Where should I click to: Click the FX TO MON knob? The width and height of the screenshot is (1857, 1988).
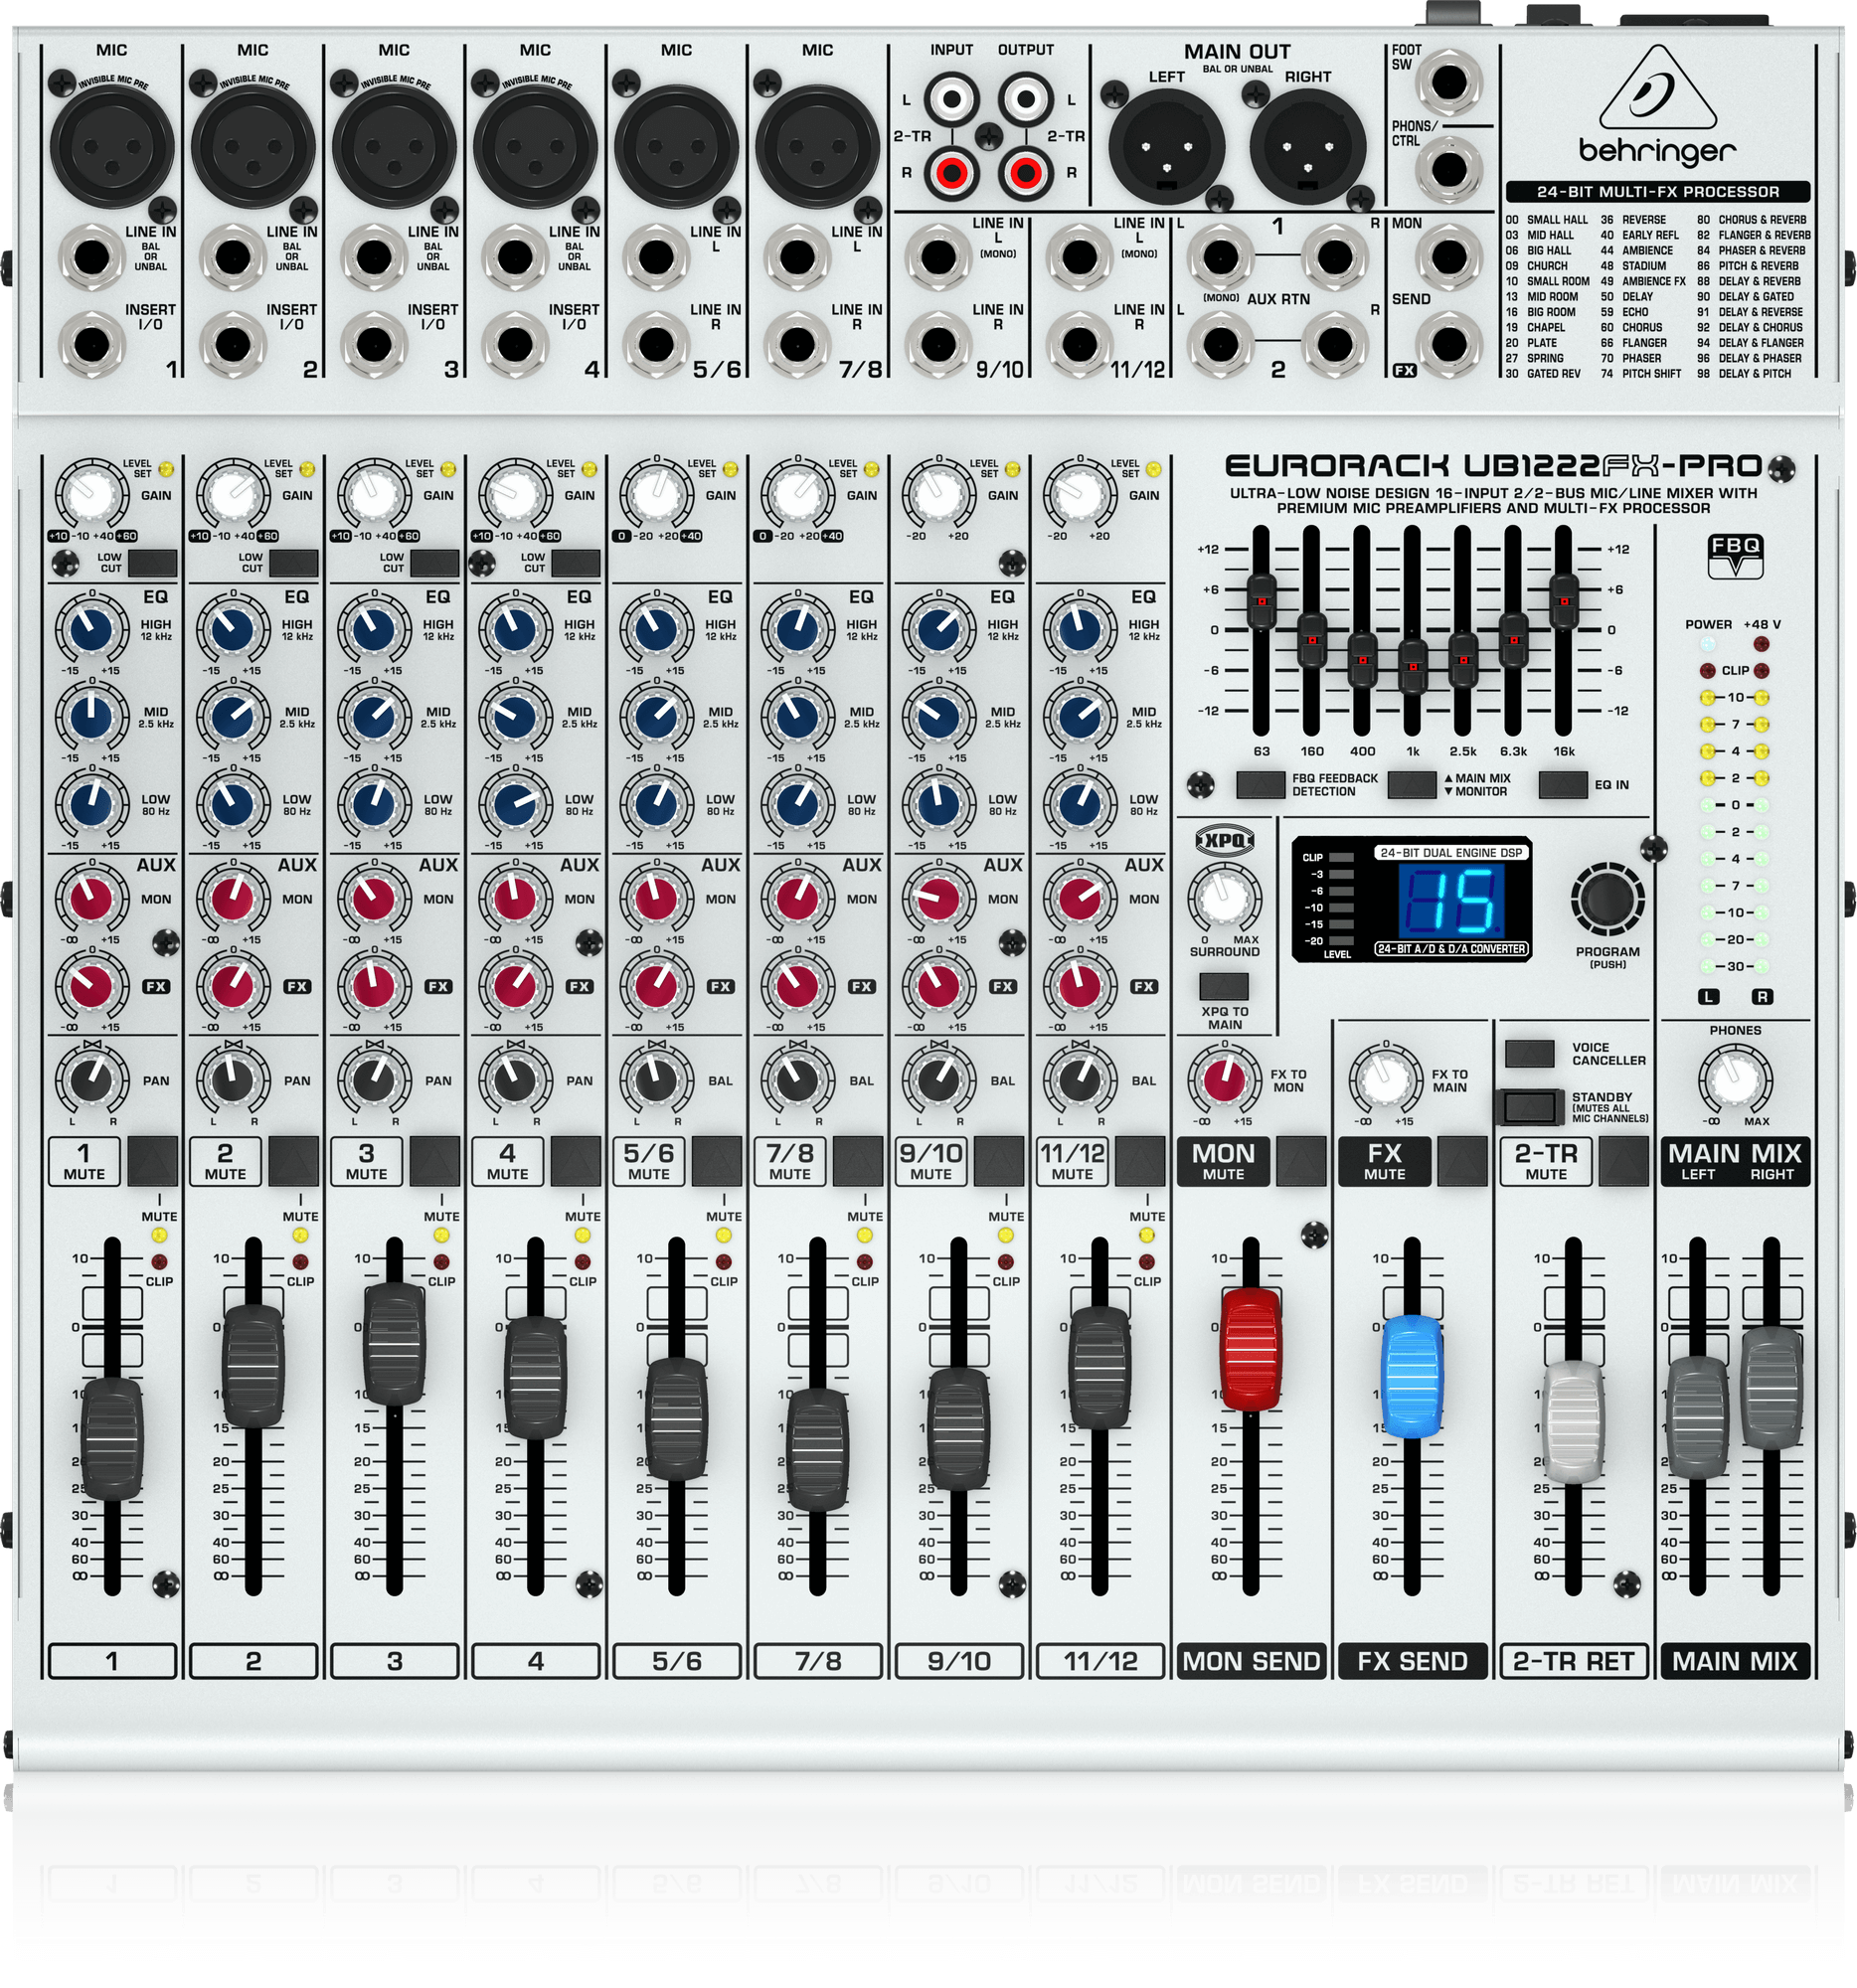[x=1224, y=1081]
